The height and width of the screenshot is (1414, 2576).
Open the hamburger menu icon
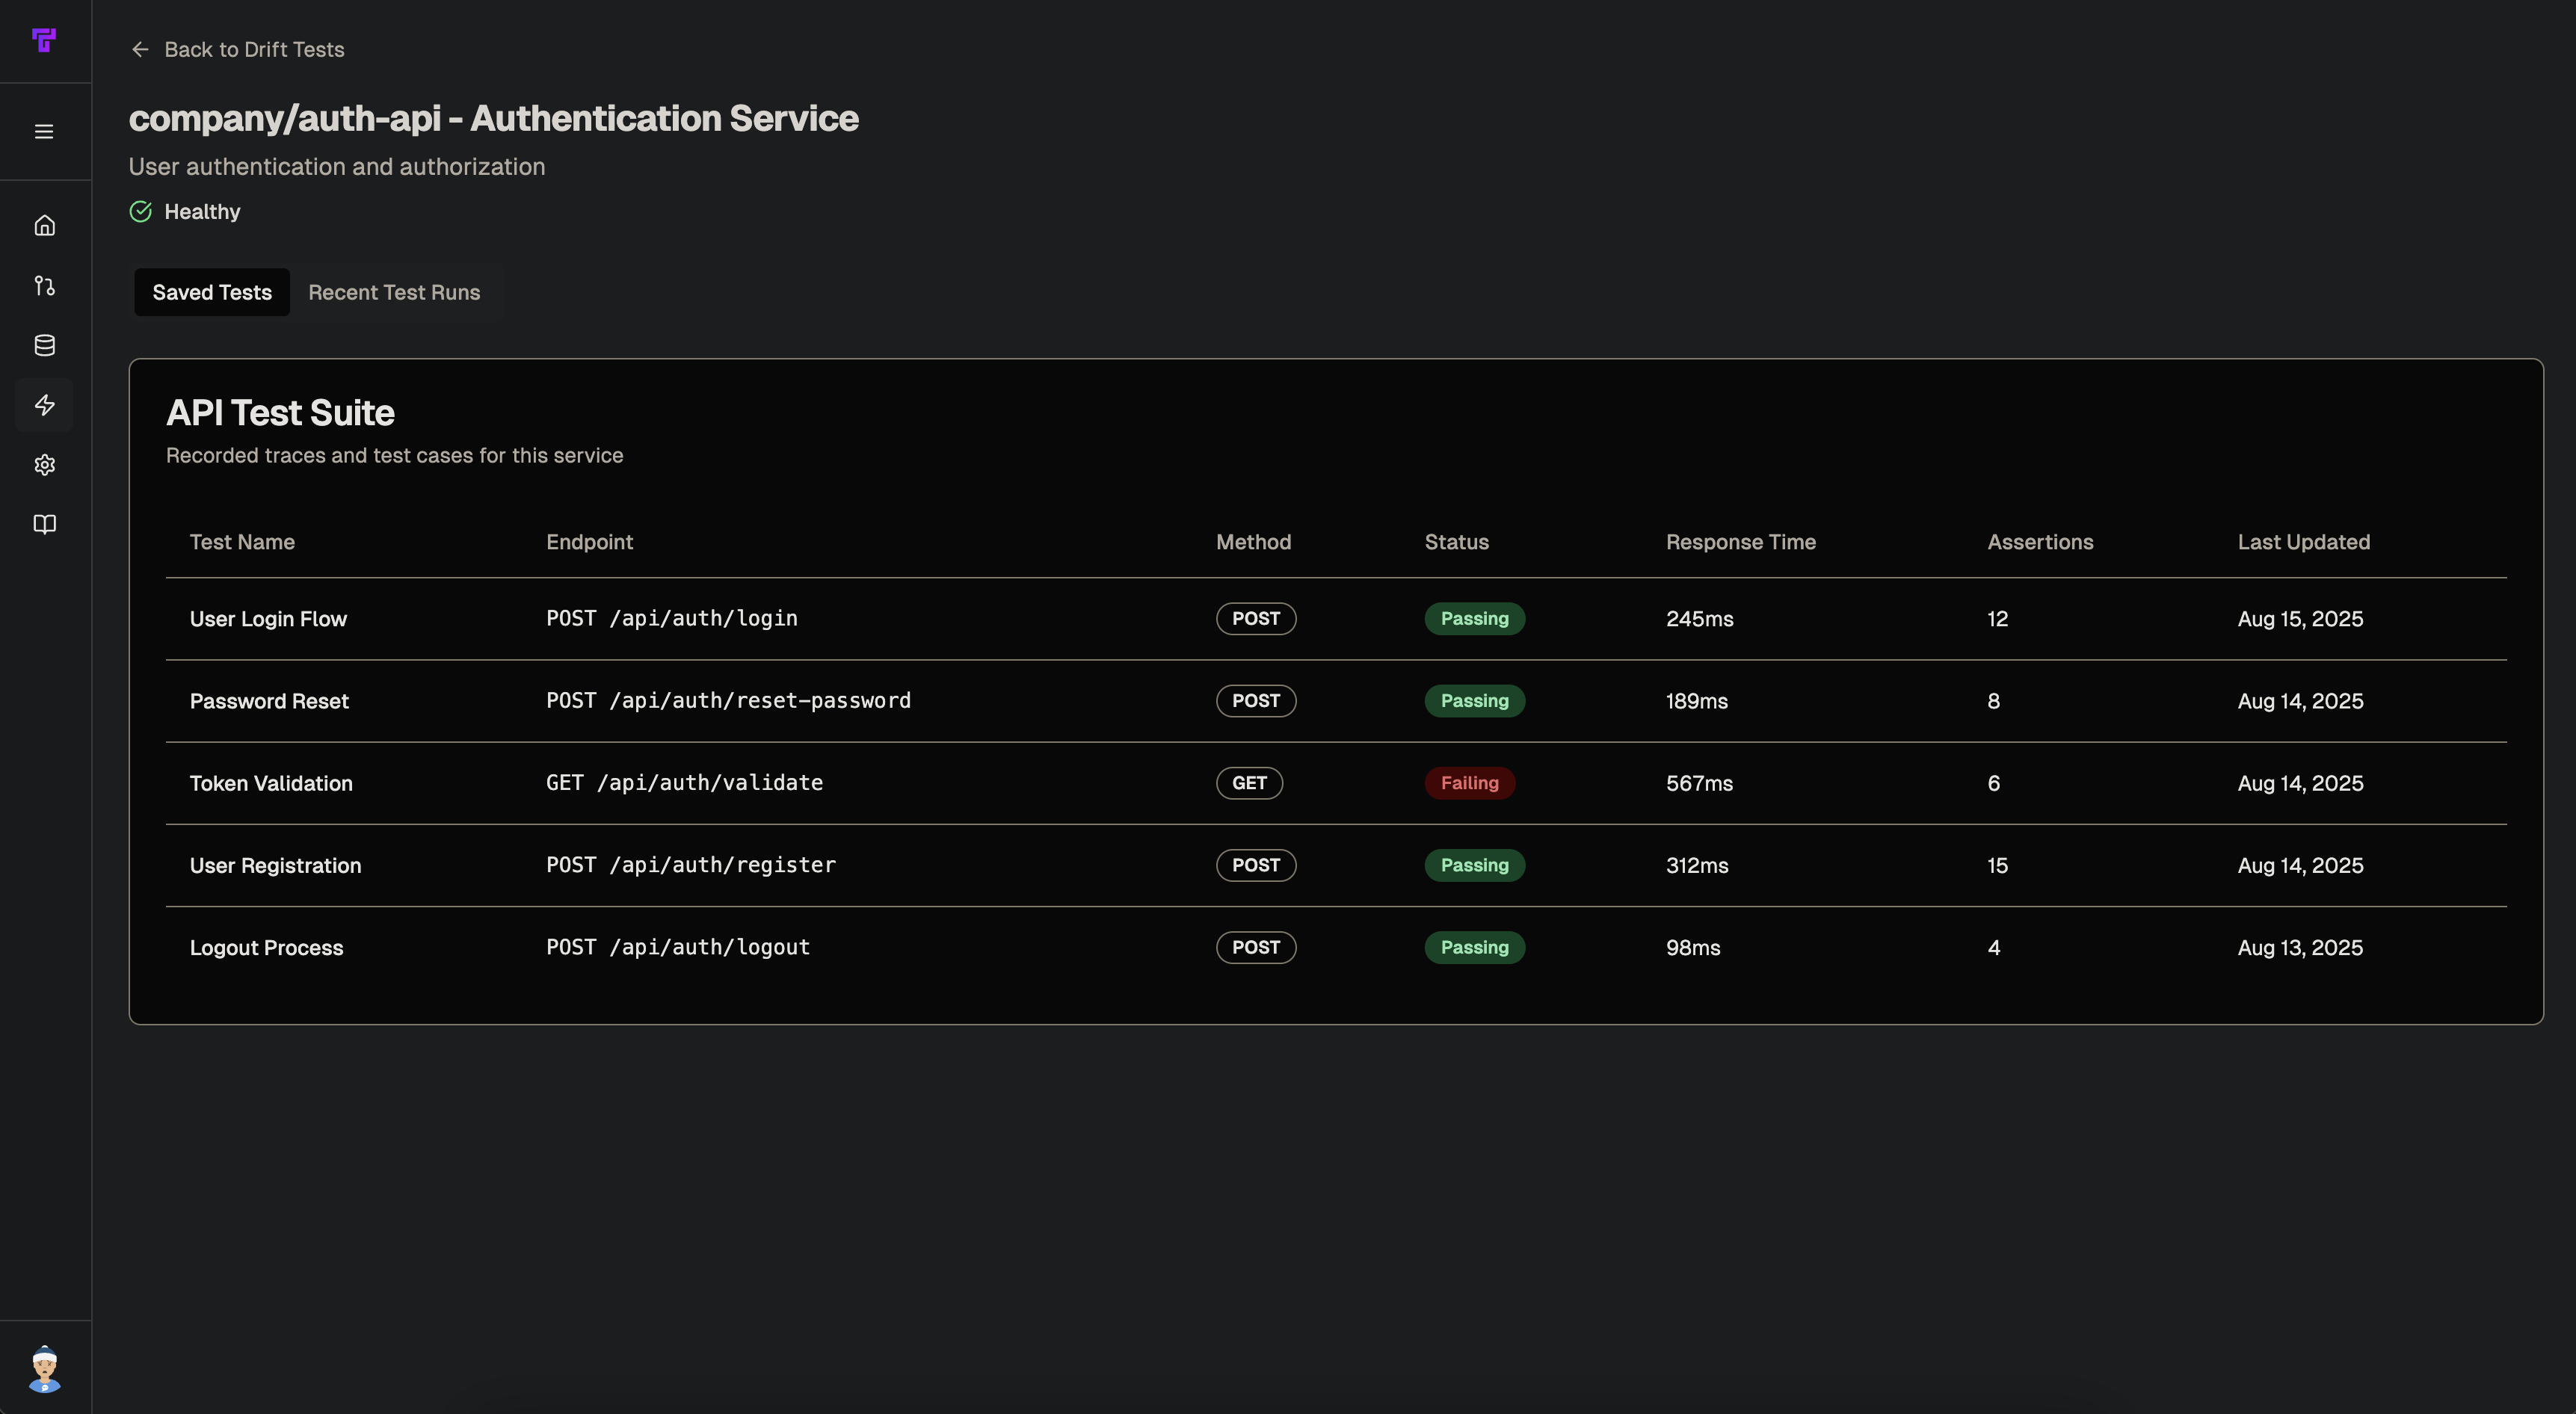[x=45, y=130]
